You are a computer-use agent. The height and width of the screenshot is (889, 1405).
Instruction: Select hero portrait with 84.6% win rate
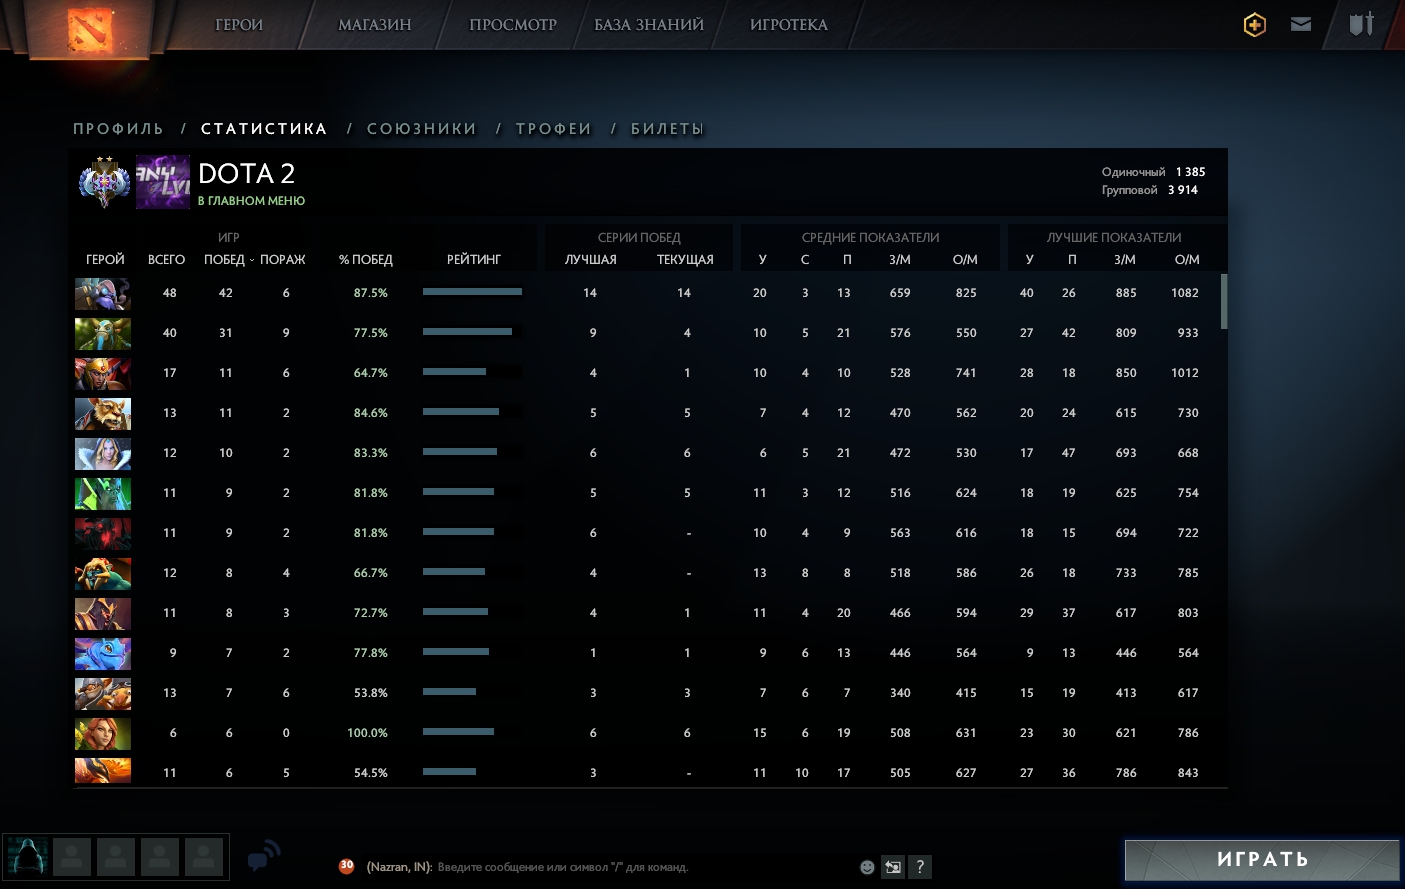point(103,414)
